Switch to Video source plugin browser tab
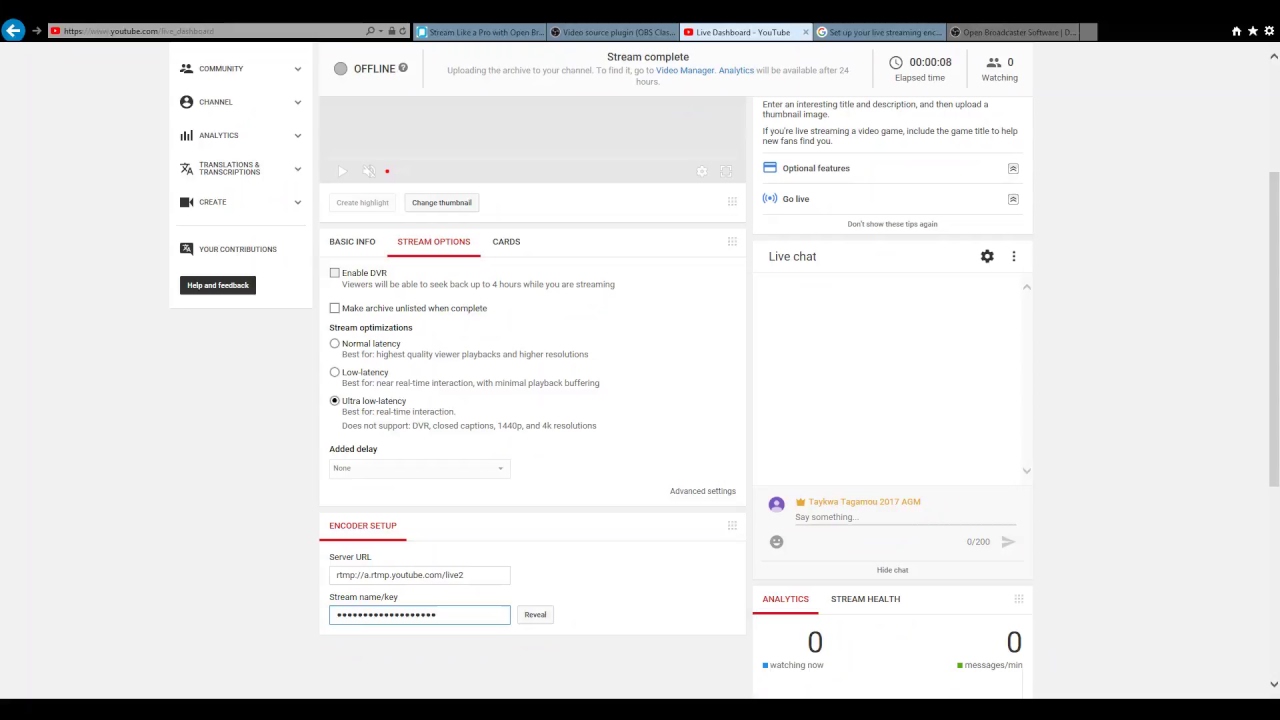 pyautogui.click(x=613, y=32)
